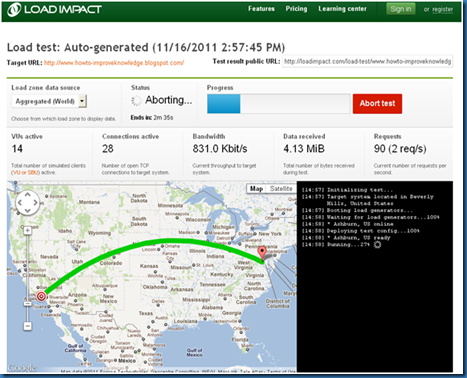This screenshot has width=467, height=378.
Task: Pan map right with navigation arrow
Action: coord(36,202)
